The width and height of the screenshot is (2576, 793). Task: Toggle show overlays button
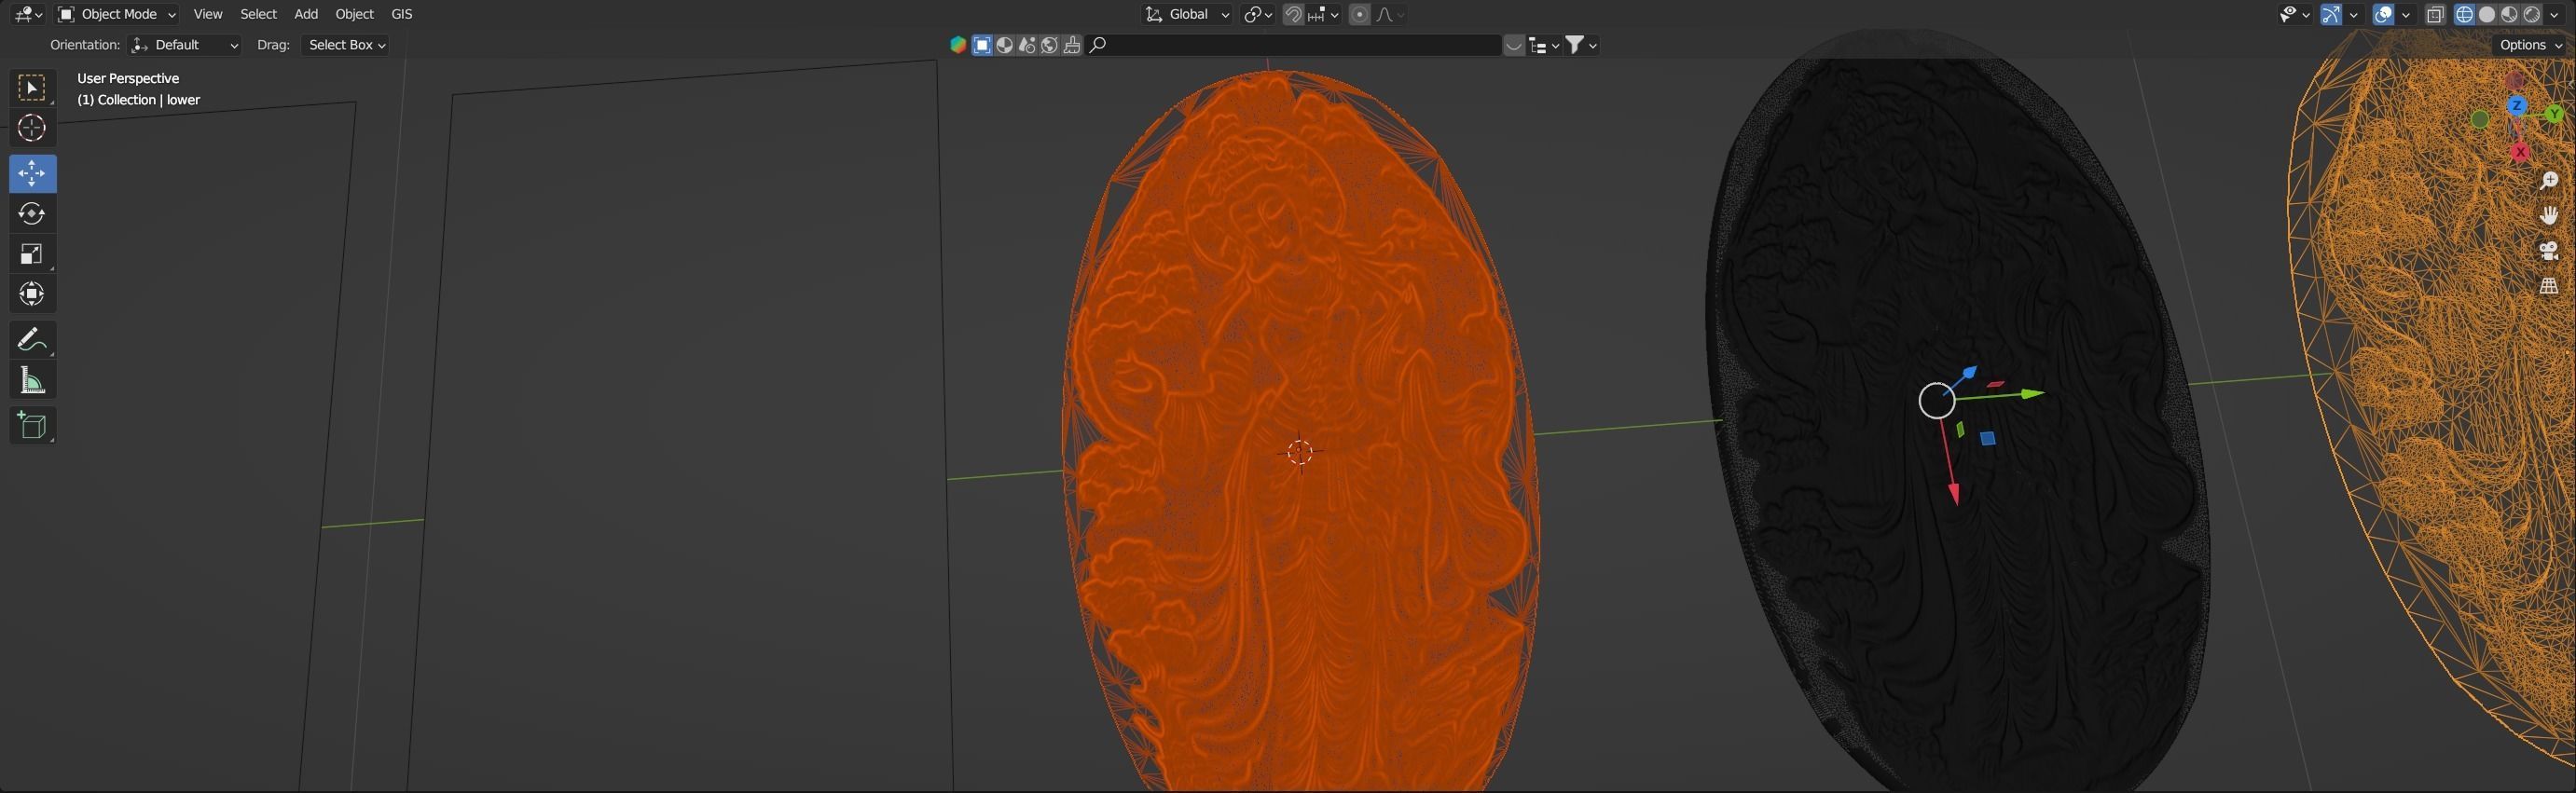tap(2384, 14)
